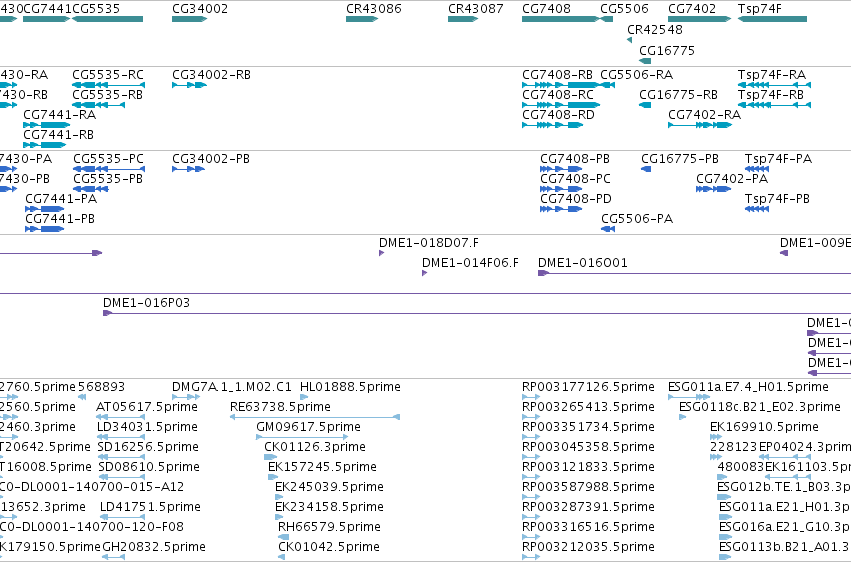Image resolution: width=851 pixels, height=562 pixels.
Task: Click EST HL01888.5prime label
Action: click(351, 387)
